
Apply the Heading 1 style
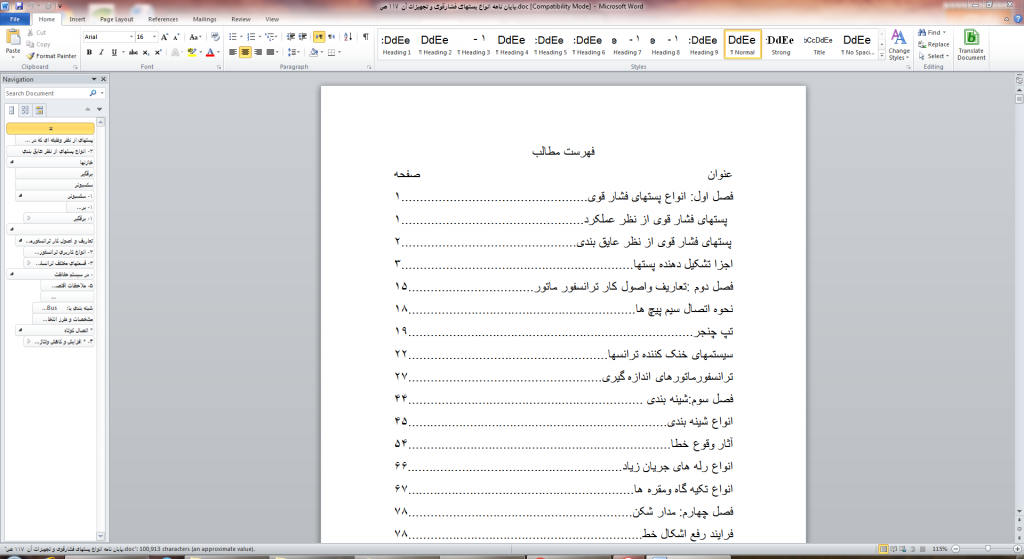tap(395, 45)
